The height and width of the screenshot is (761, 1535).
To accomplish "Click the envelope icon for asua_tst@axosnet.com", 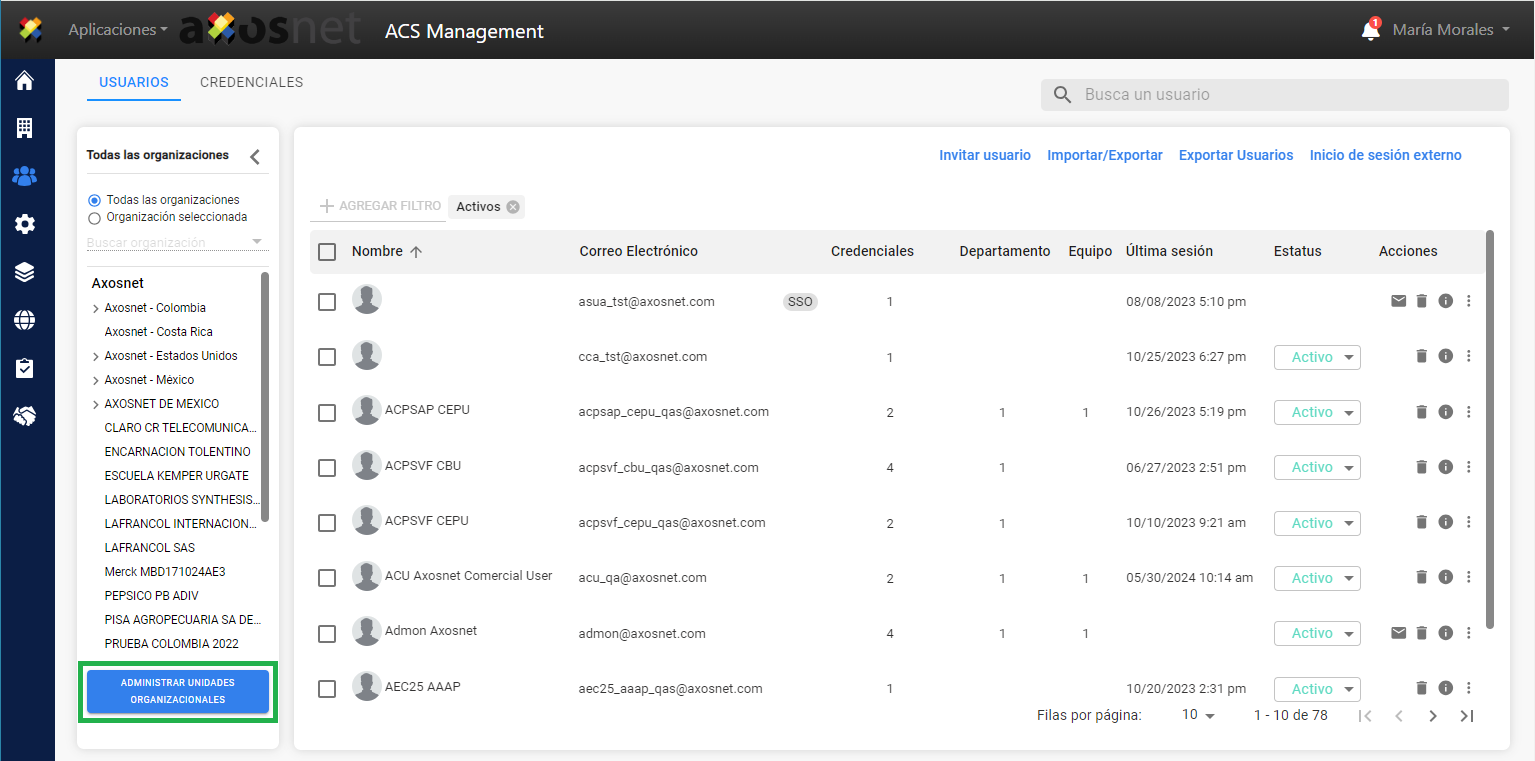I will pos(1398,301).
